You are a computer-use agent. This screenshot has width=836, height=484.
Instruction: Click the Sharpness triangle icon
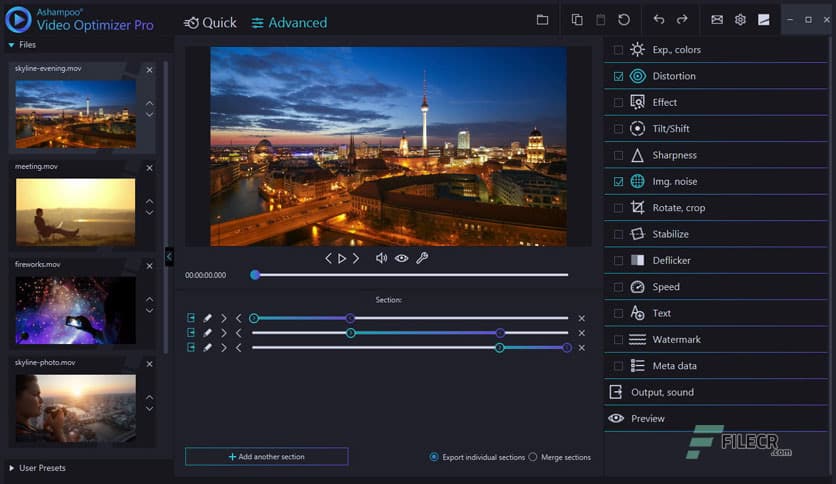637,155
